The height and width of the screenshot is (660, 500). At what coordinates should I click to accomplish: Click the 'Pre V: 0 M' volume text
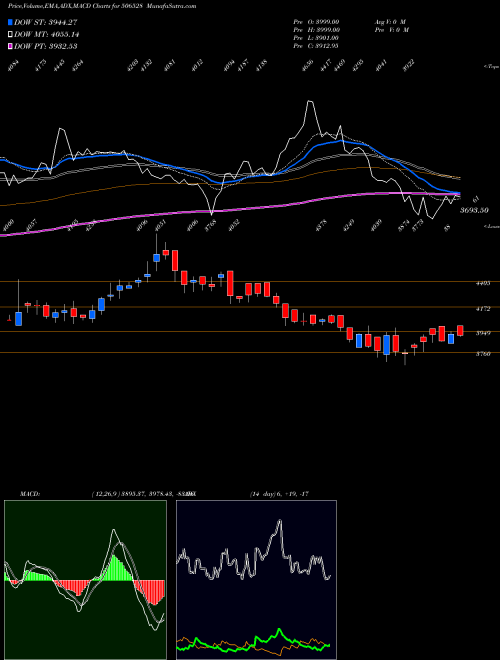[x=391, y=29]
